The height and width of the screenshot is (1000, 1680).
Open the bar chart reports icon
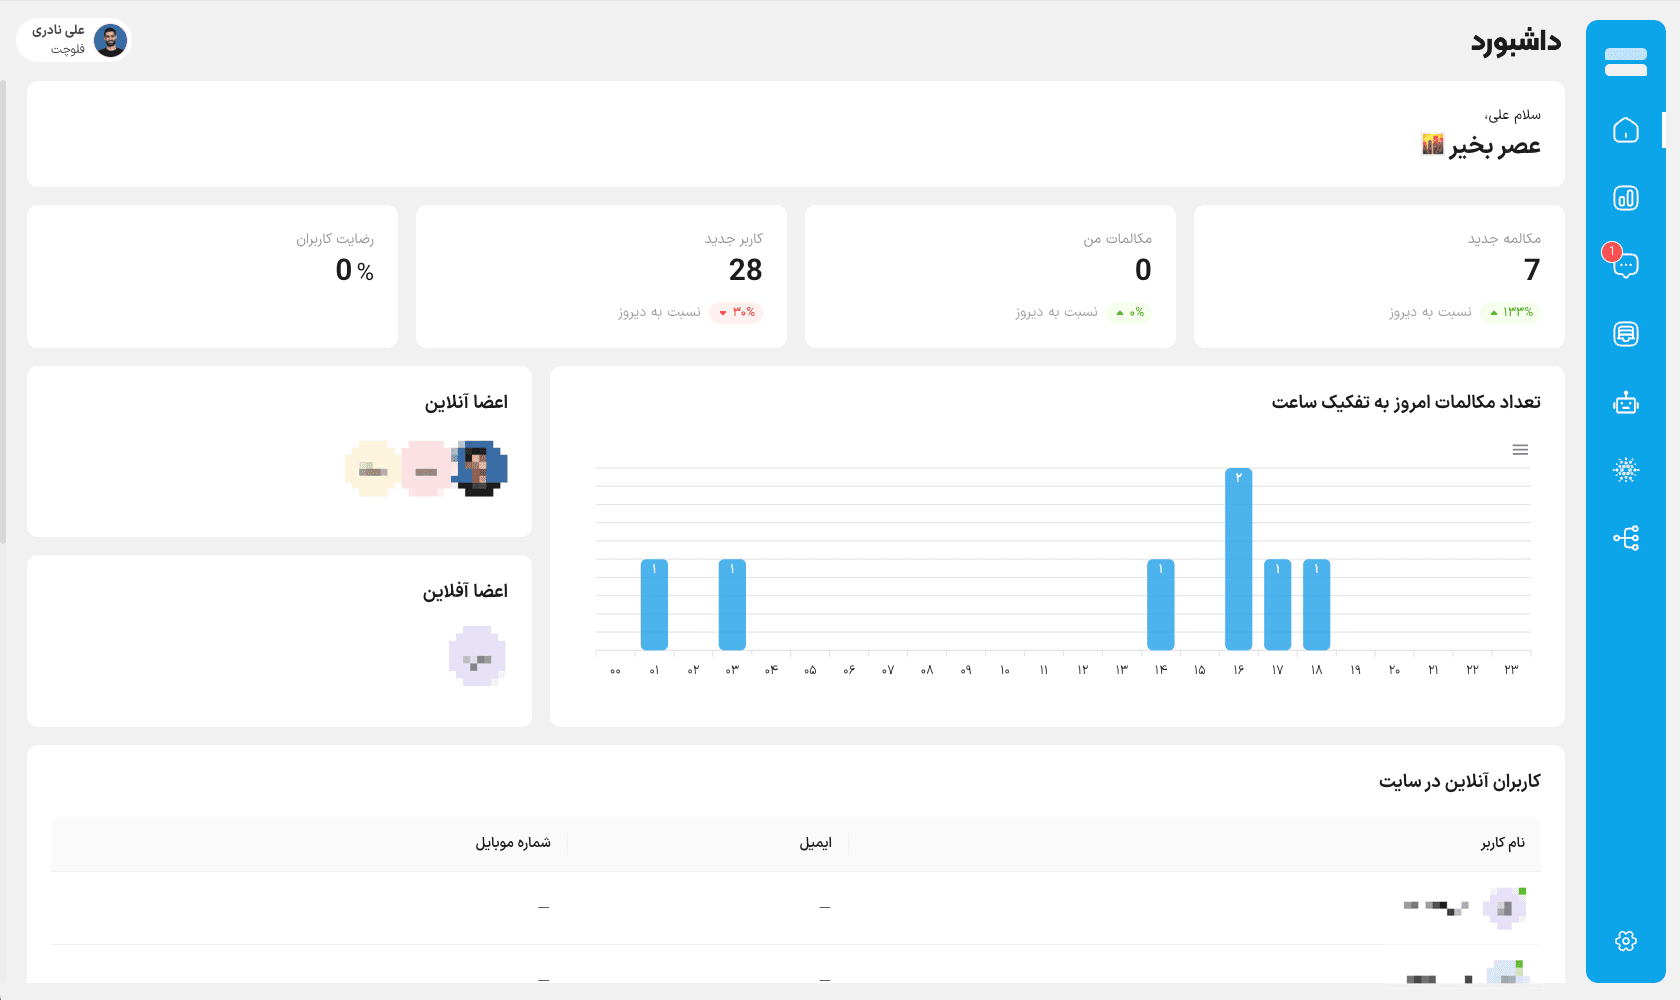coord(1625,198)
